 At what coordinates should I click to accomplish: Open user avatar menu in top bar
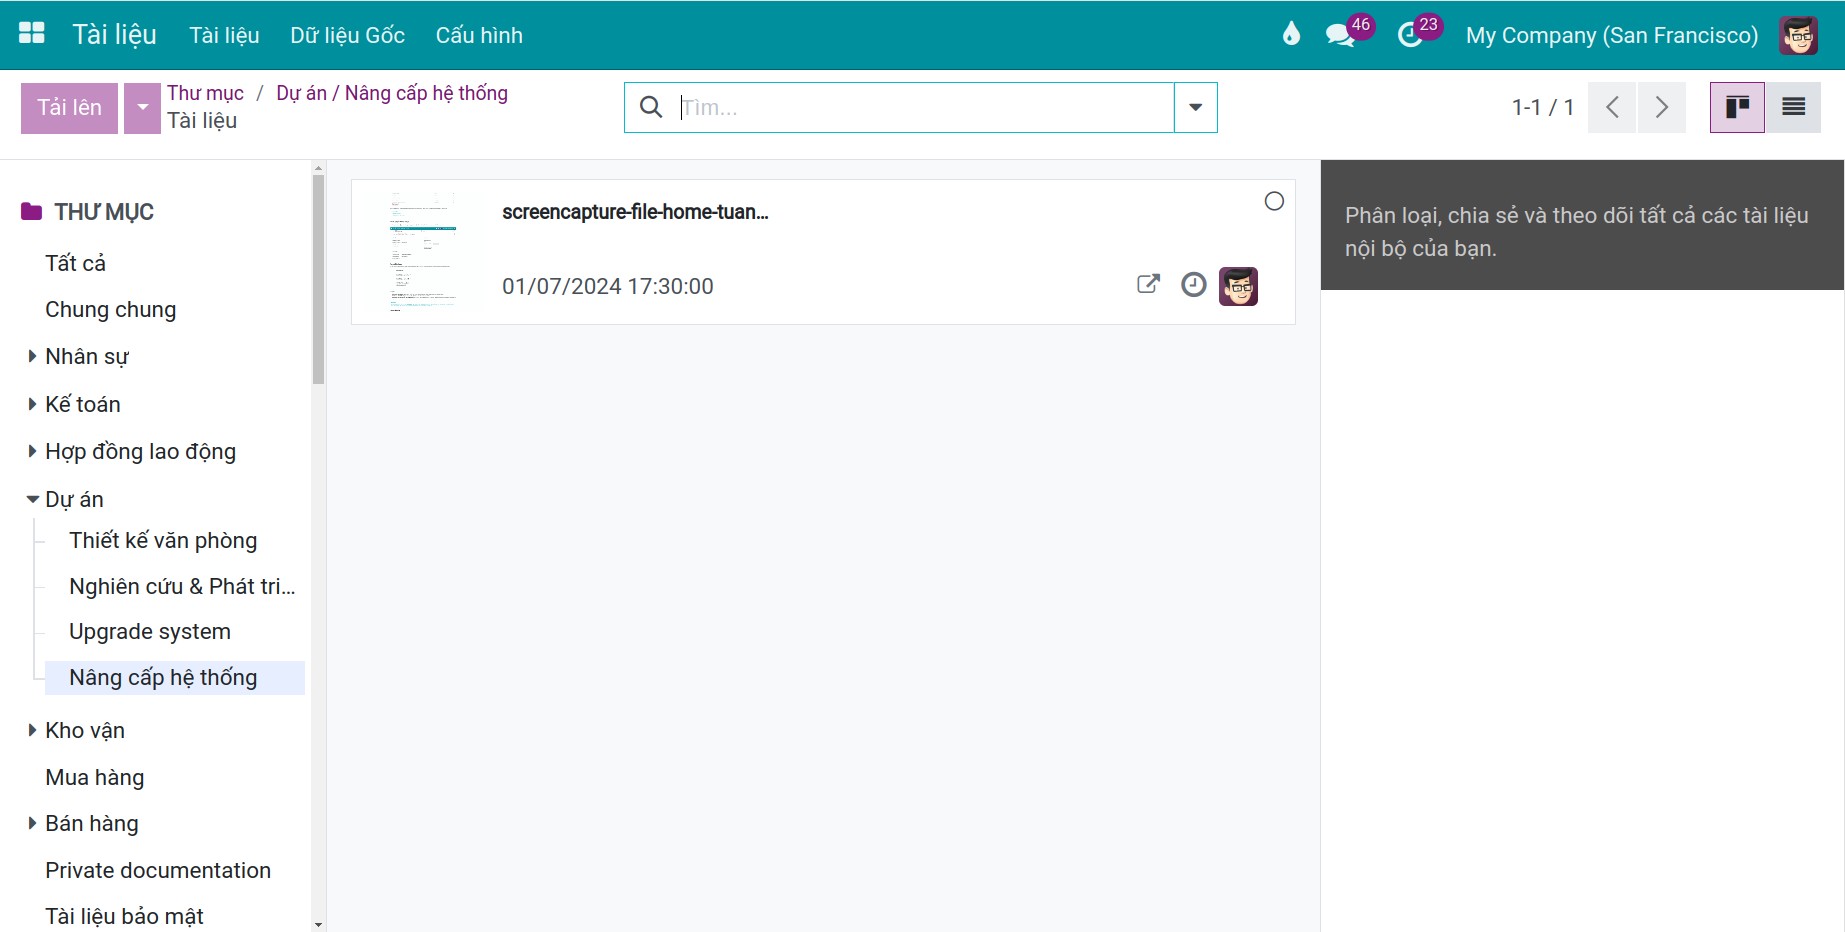pos(1798,35)
